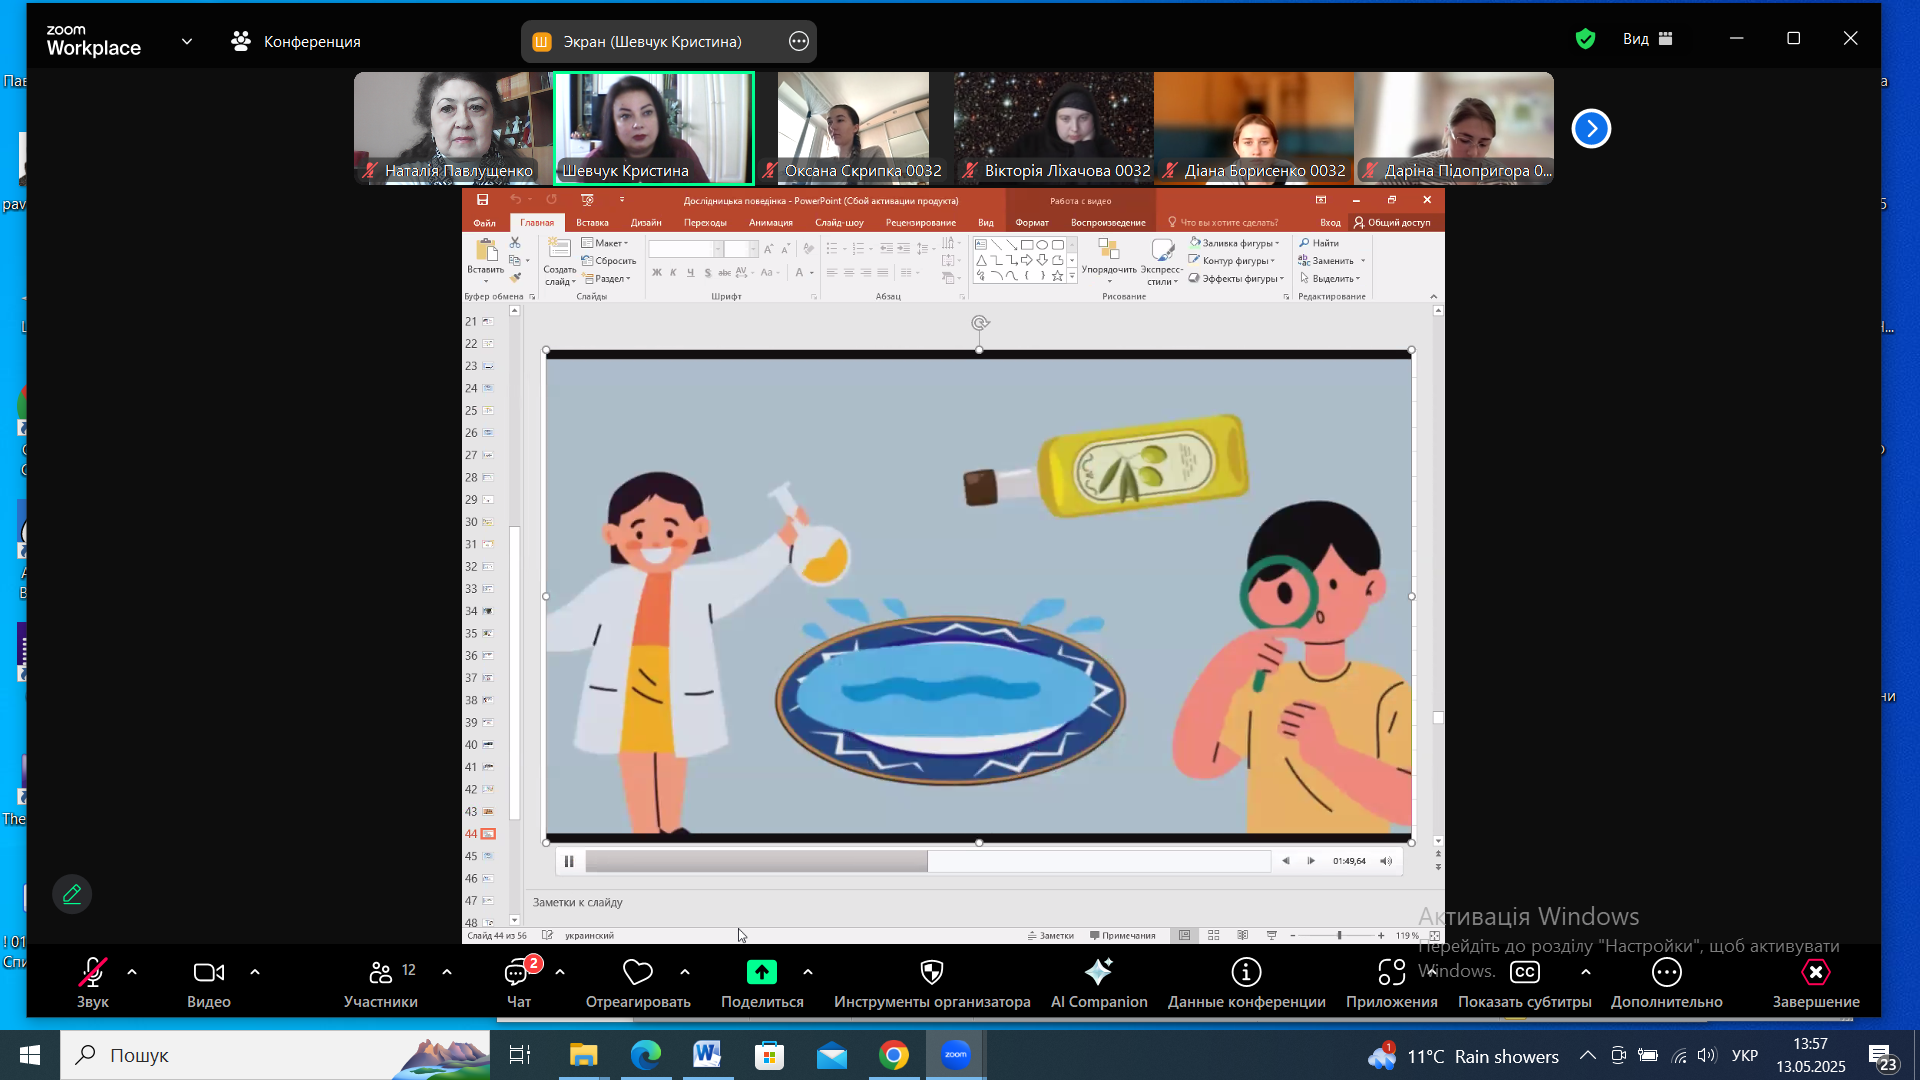The height and width of the screenshot is (1080, 1920).
Task: Open Заливка фигуры shape fill dropdown
Action: point(1234,243)
